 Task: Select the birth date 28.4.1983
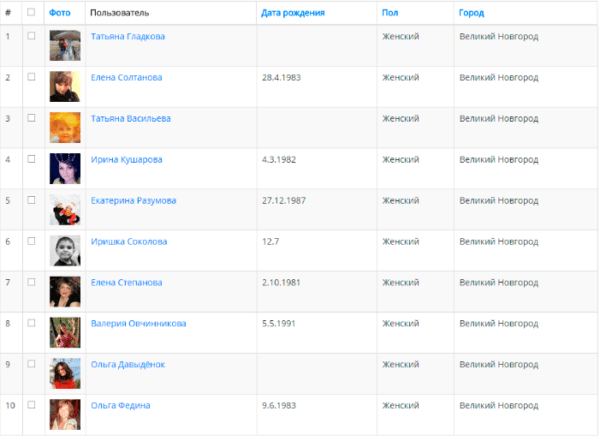(x=281, y=77)
